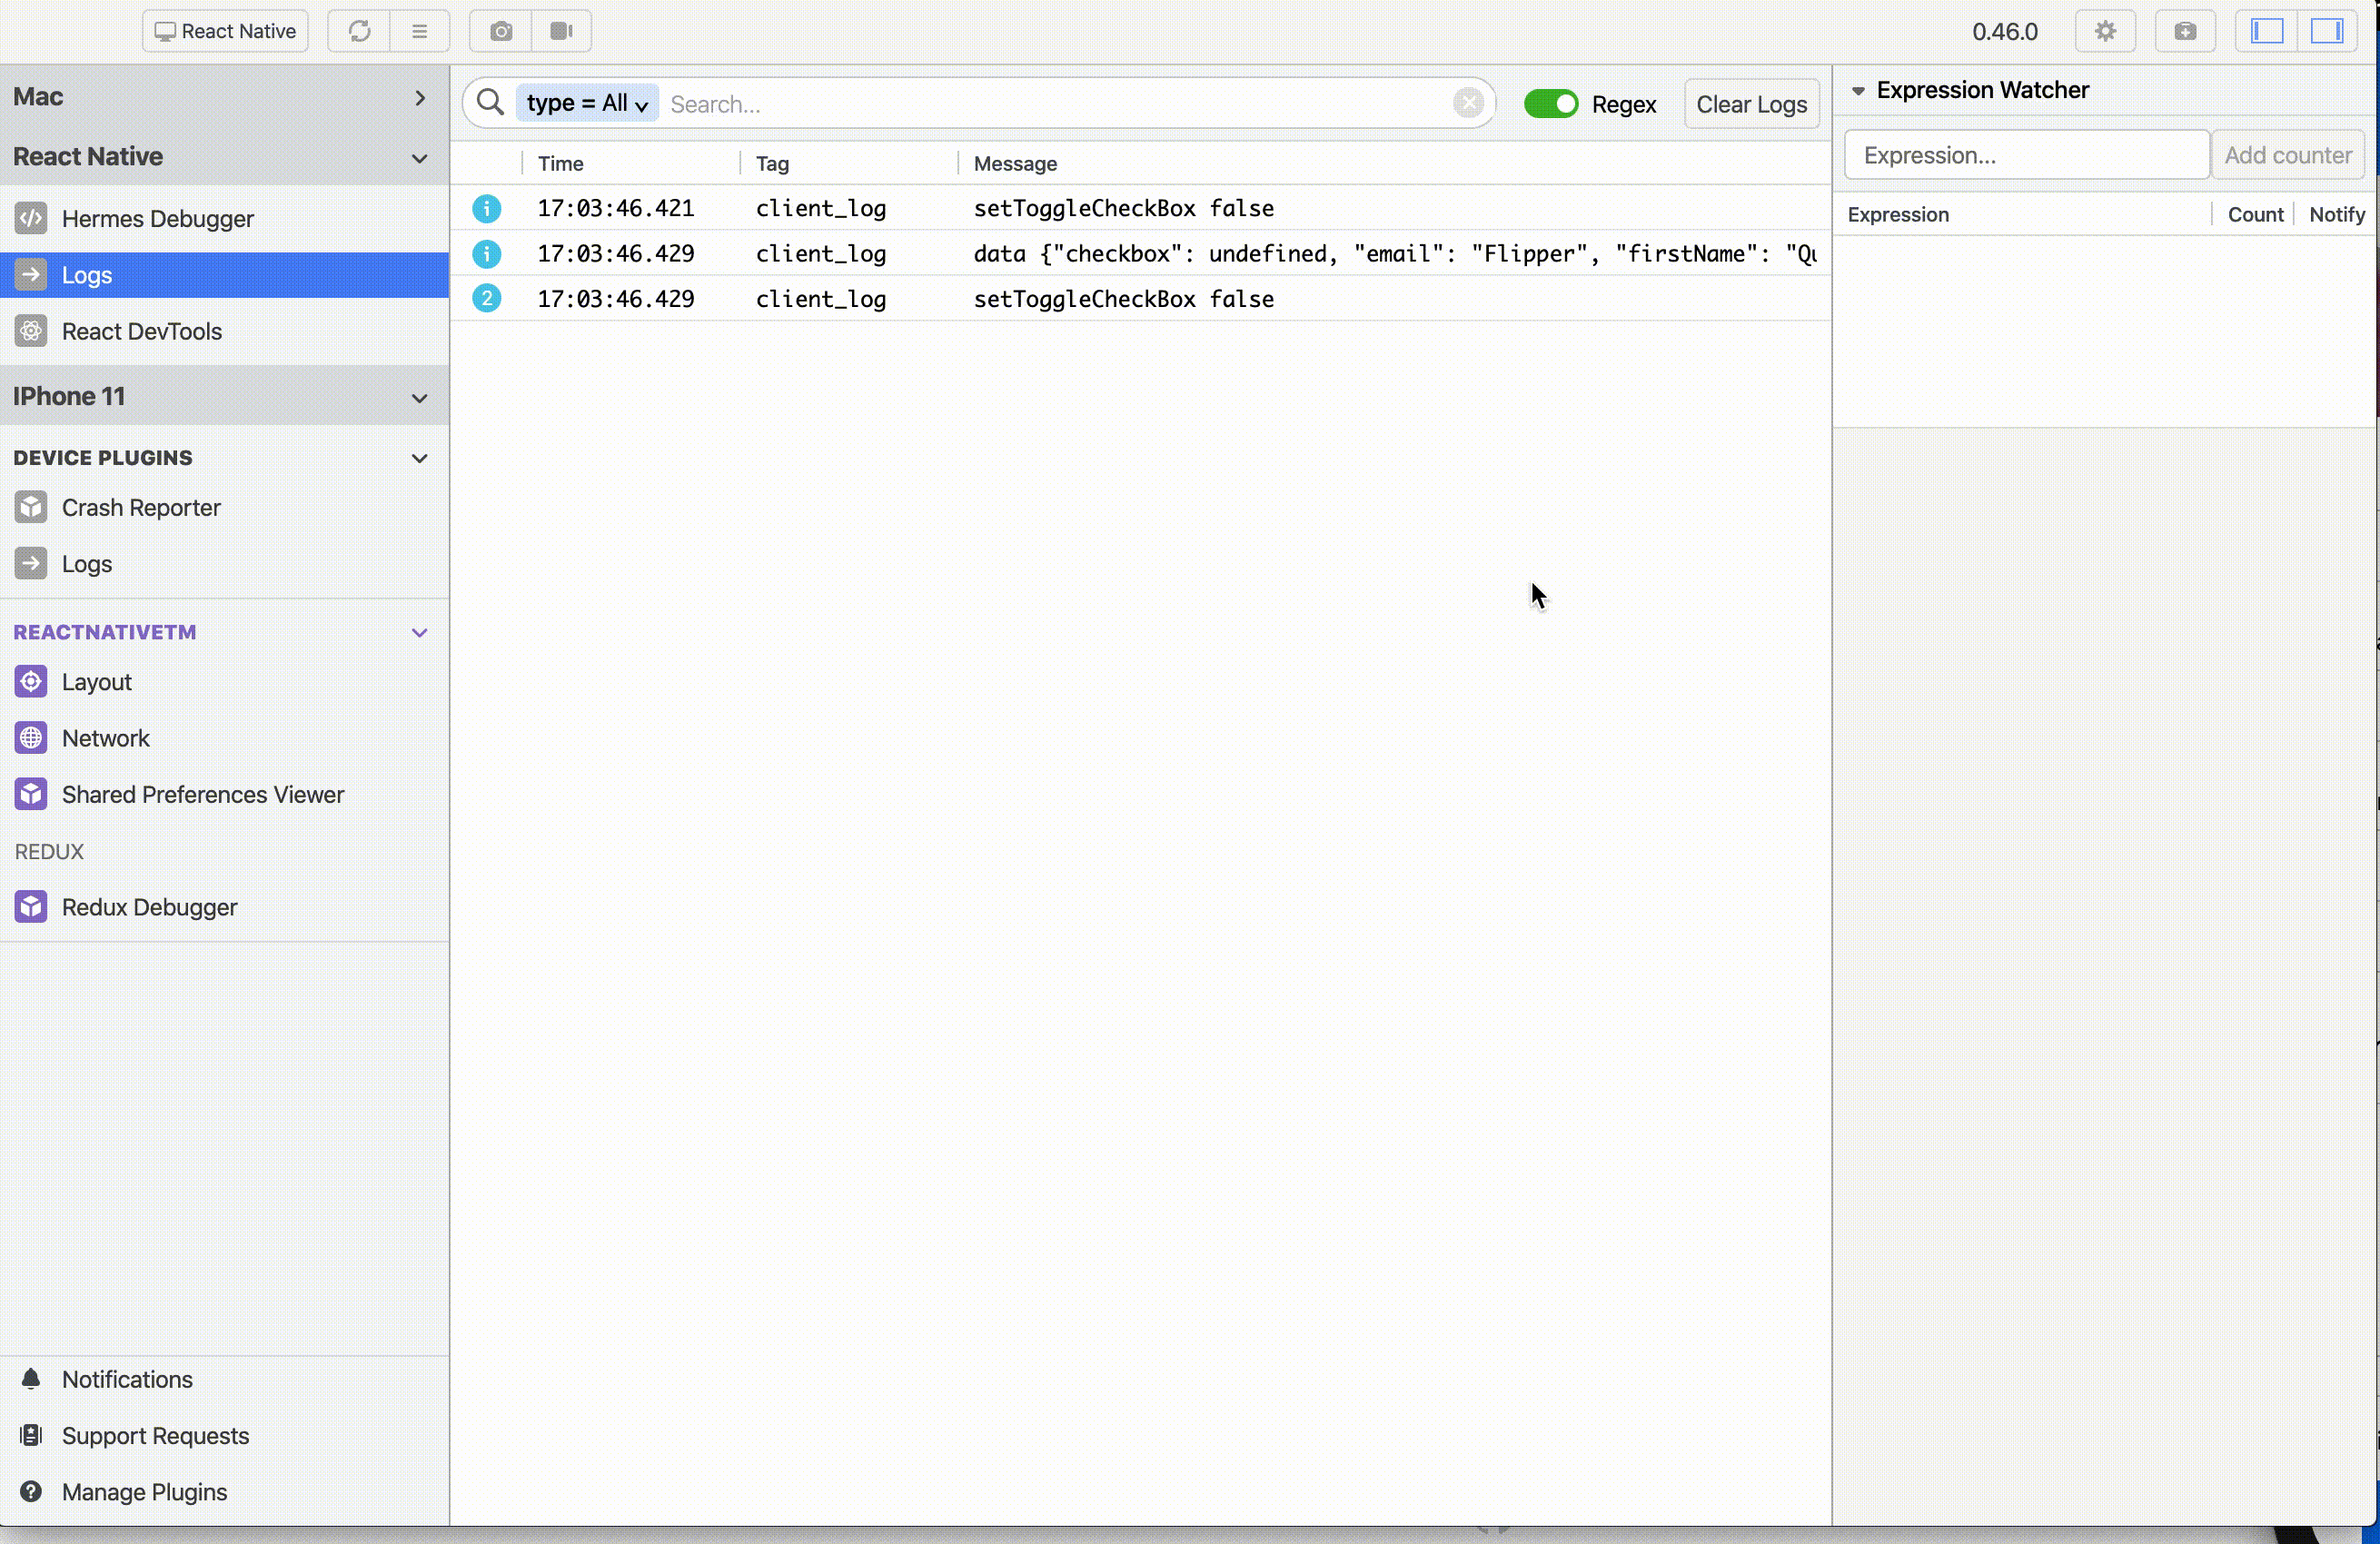The height and width of the screenshot is (1544, 2380).
Task: Collapse the IPhone 11 section chevron
Action: (x=420, y=398)
